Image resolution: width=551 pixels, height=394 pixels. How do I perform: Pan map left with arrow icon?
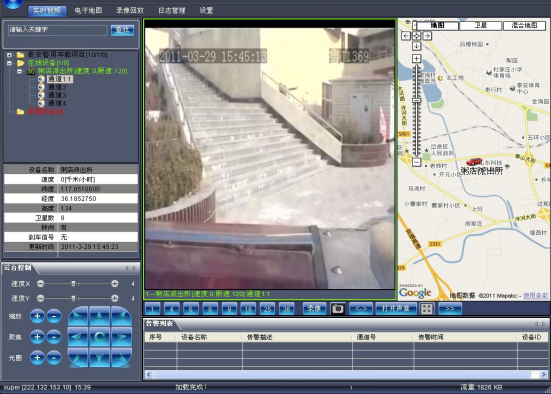[x=406, y=36]
